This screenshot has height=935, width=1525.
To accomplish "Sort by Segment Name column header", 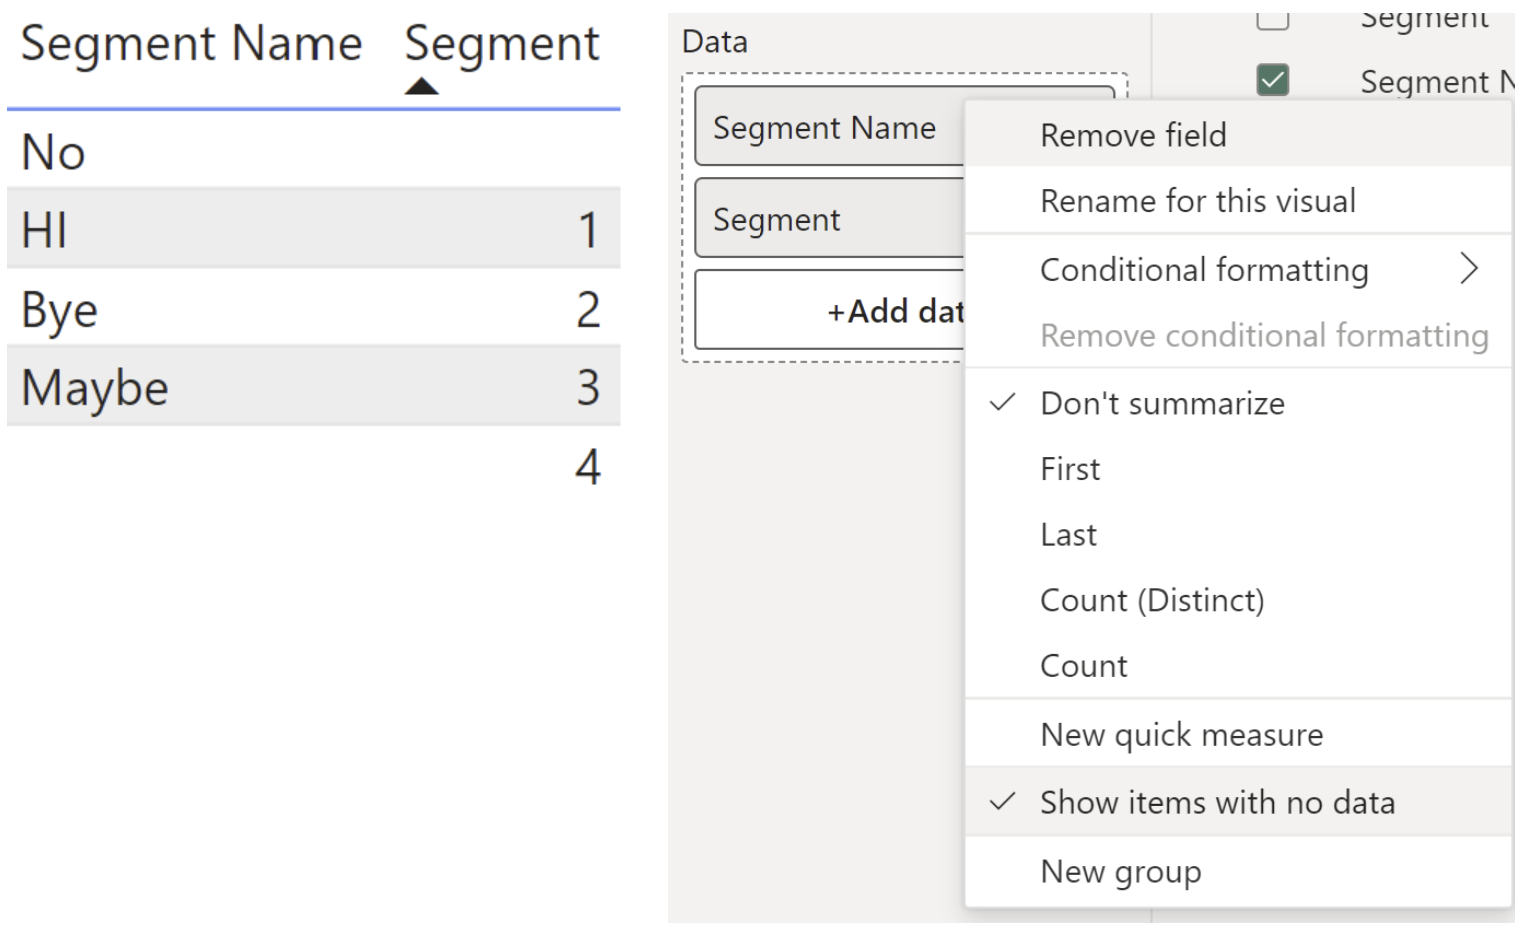I will [191, 44].
